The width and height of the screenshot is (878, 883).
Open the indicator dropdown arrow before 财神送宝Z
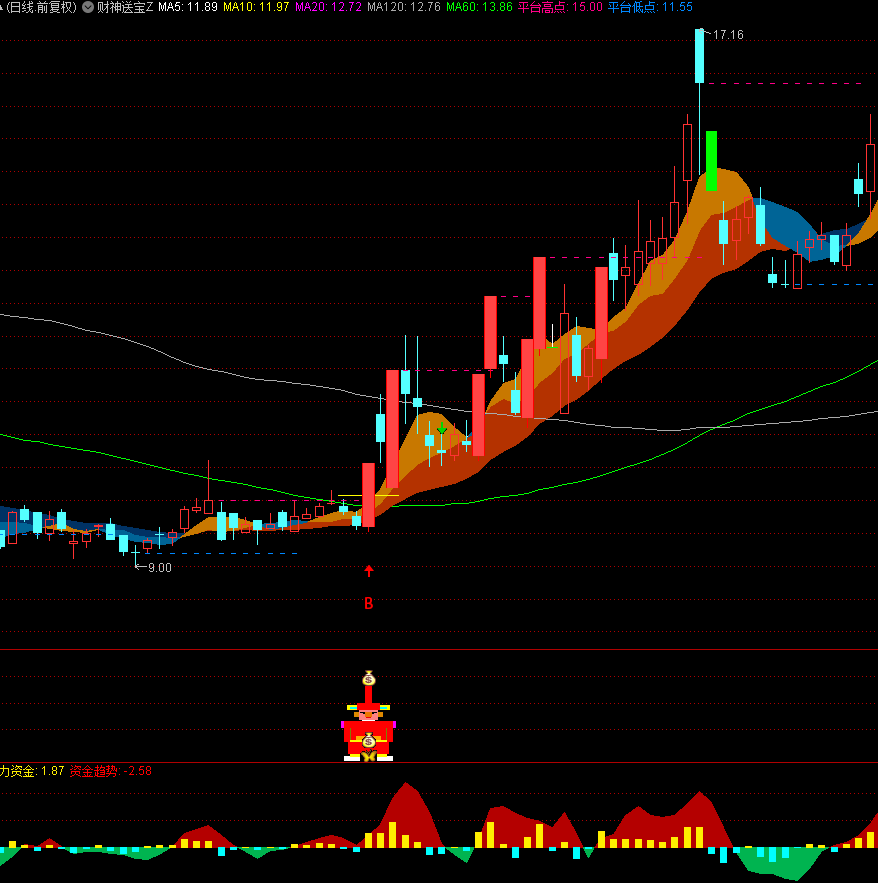coord(88,7)
